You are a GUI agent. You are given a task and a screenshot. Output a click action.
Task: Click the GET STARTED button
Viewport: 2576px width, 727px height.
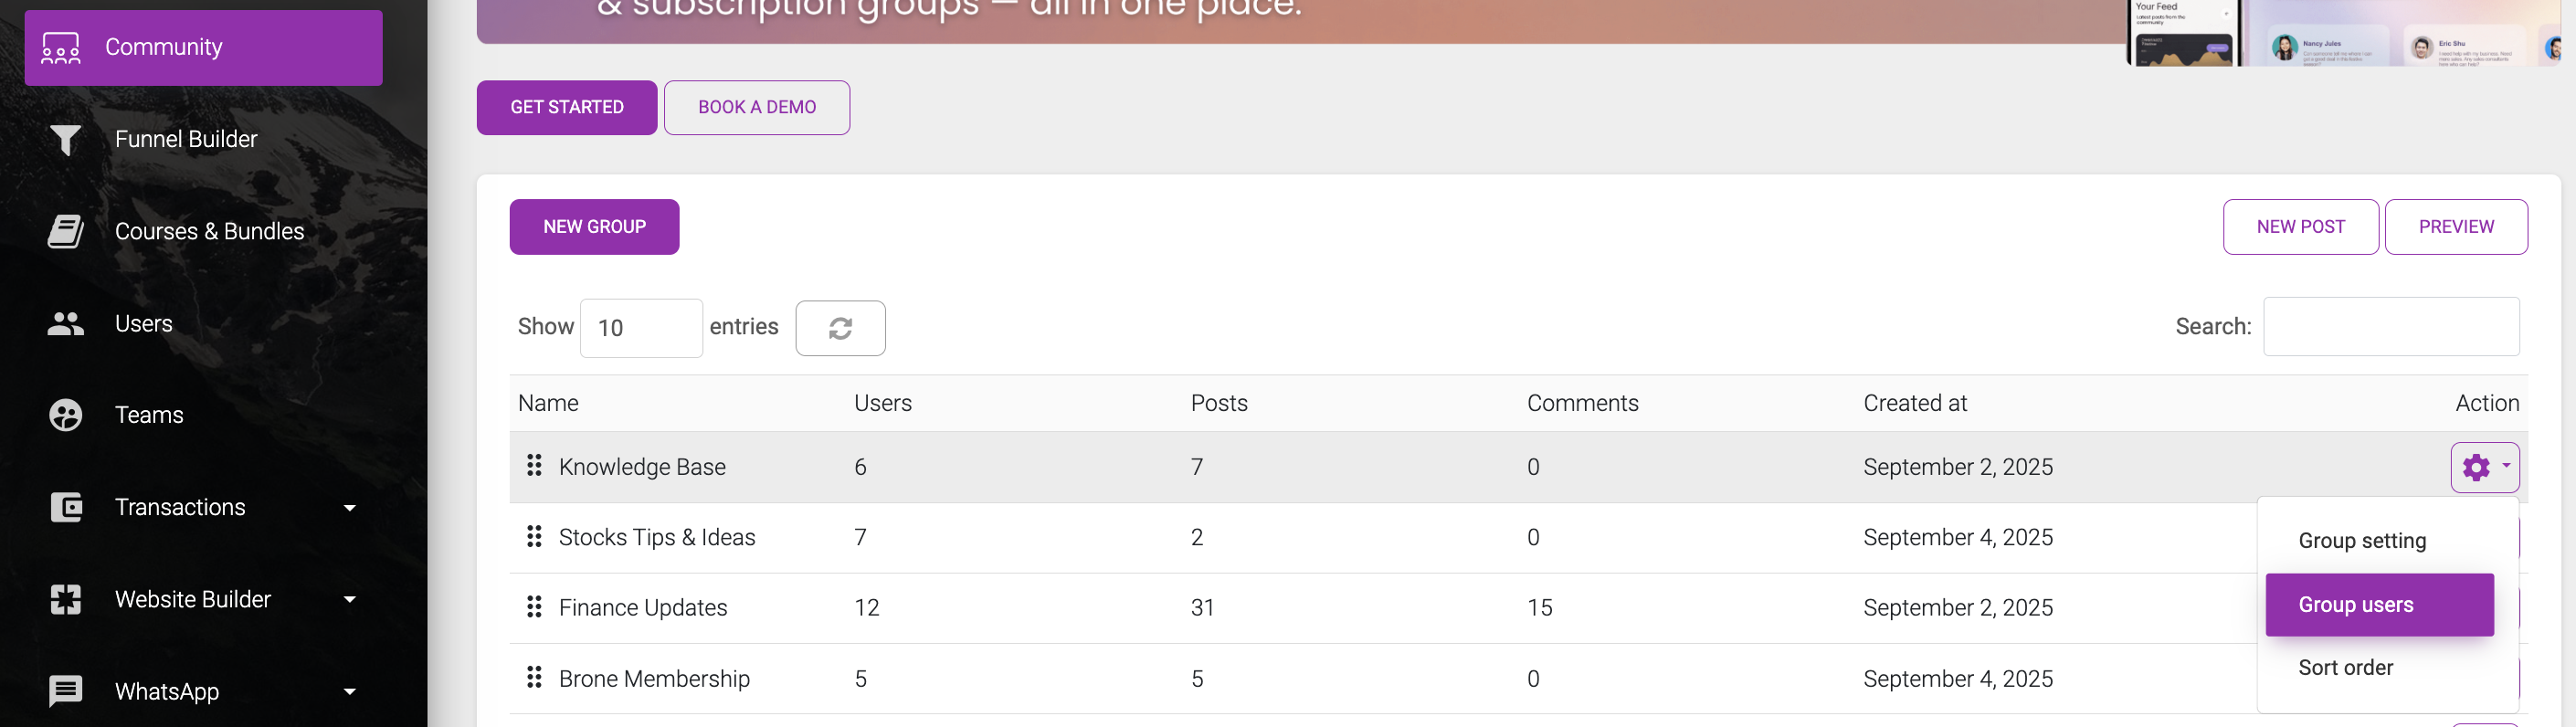(x=567, y=108)
